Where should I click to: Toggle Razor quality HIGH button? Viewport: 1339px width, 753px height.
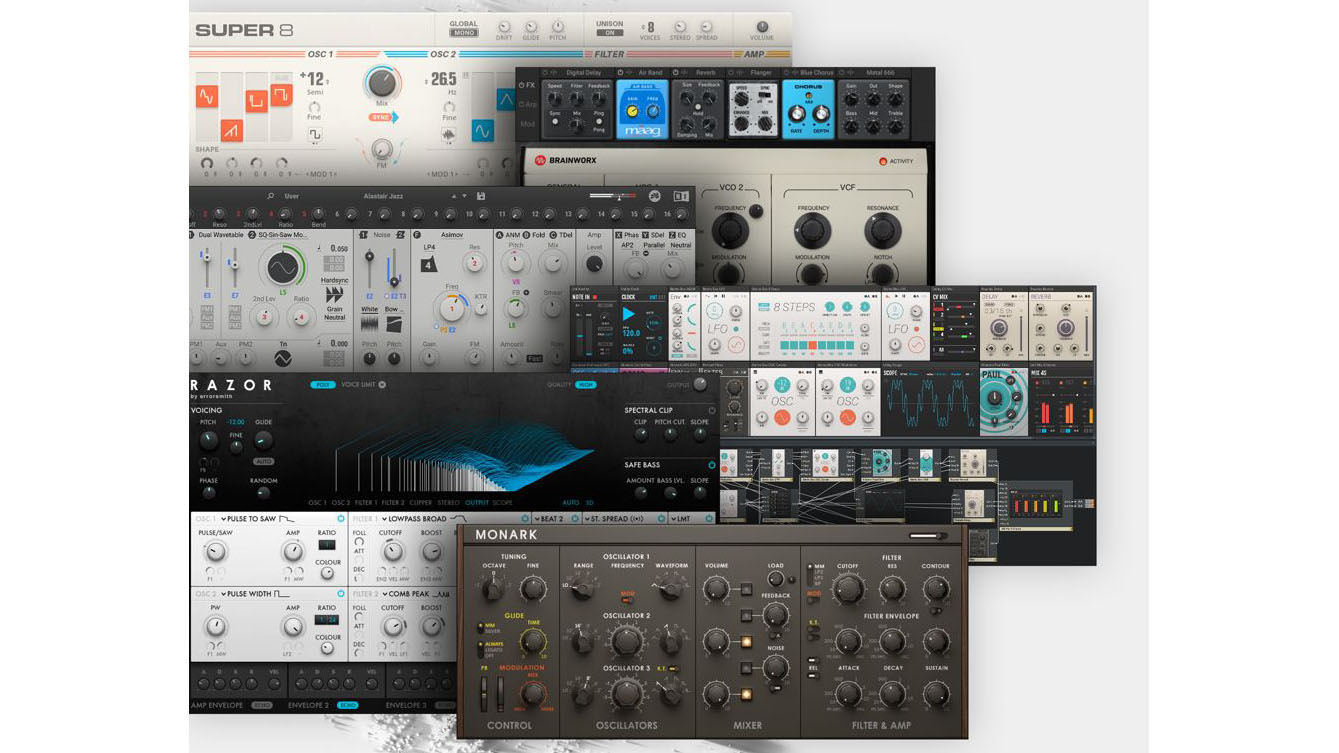click(585, 385)
